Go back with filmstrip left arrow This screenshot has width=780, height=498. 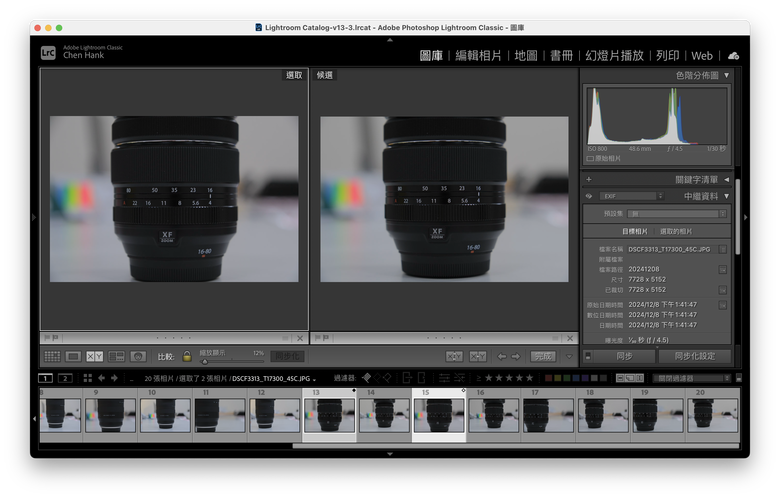[101, 378]
